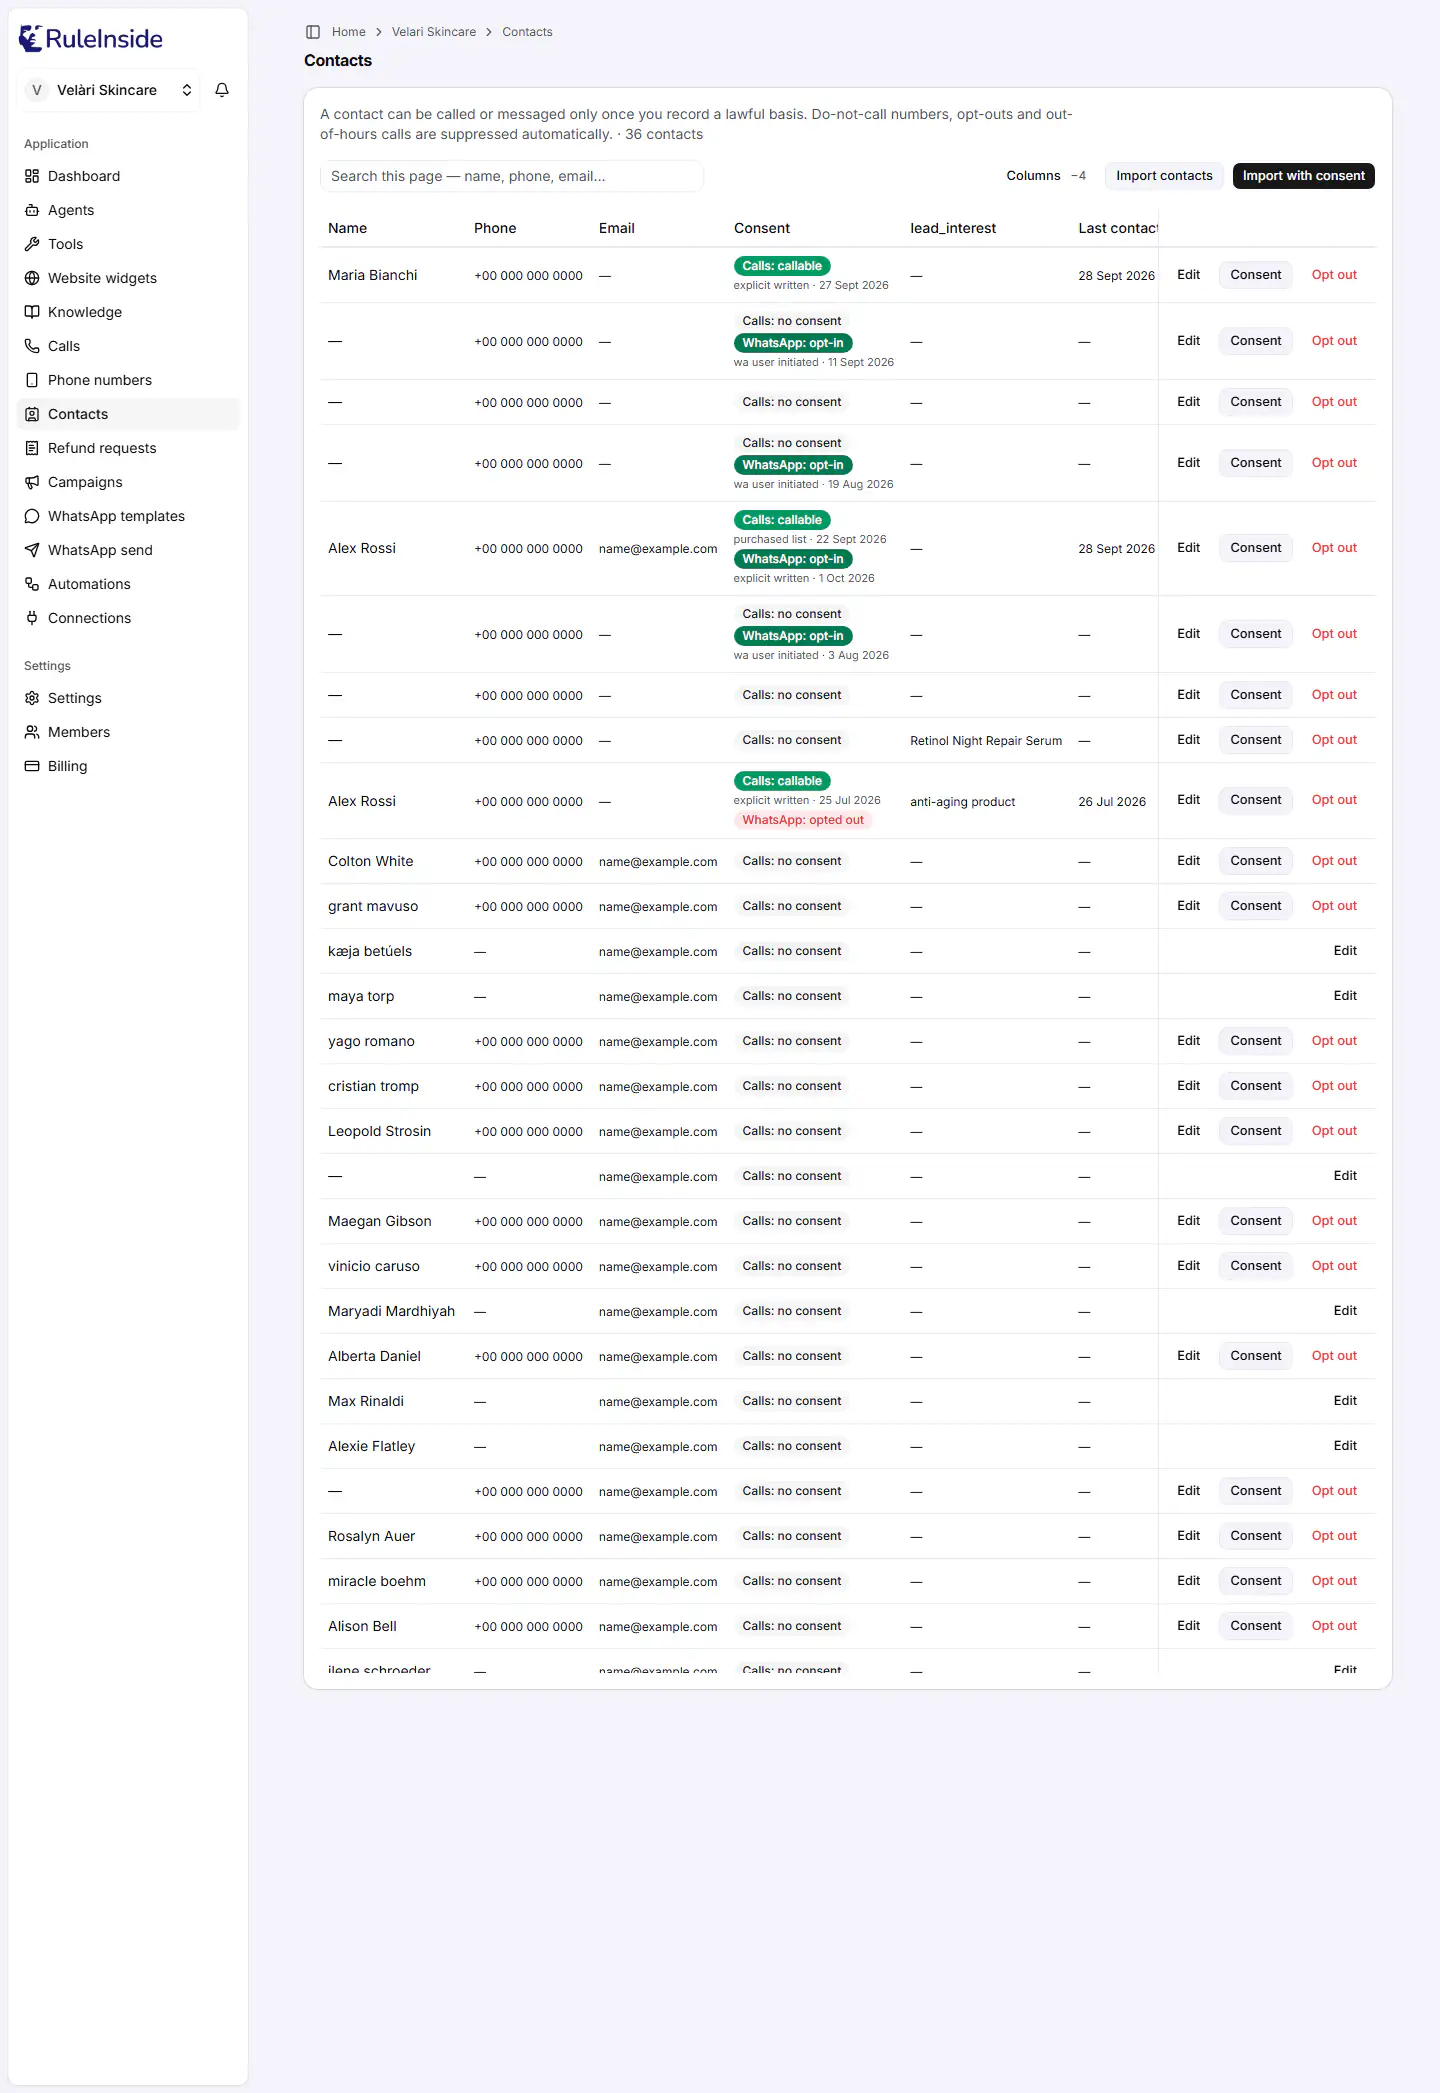Opt out grant mavuso
This screenshot has width=1440, height=2093.
click(1334, 906)
